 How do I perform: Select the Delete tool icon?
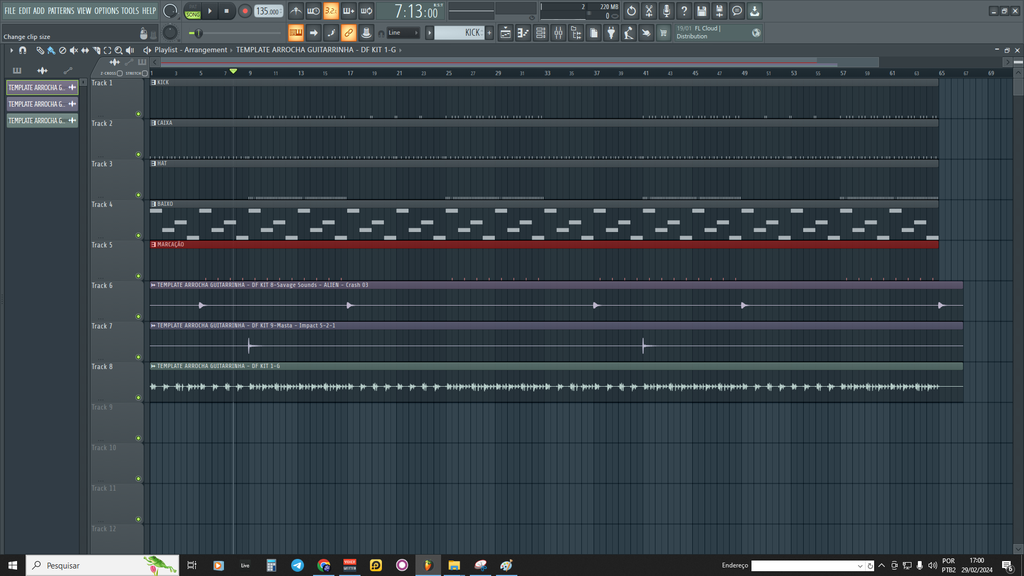[x=62, y=50]
